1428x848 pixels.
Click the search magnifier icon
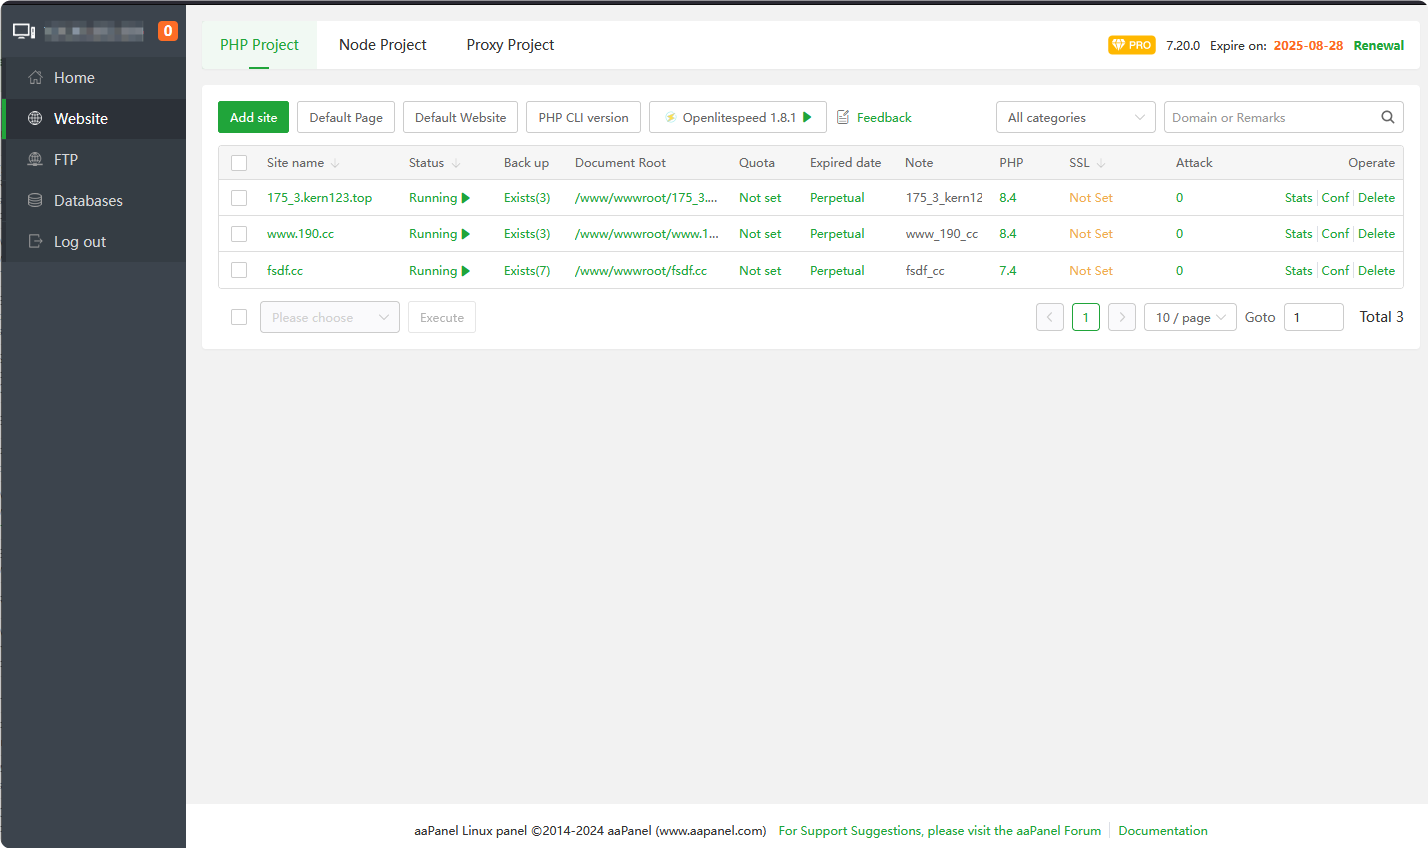1387,117
